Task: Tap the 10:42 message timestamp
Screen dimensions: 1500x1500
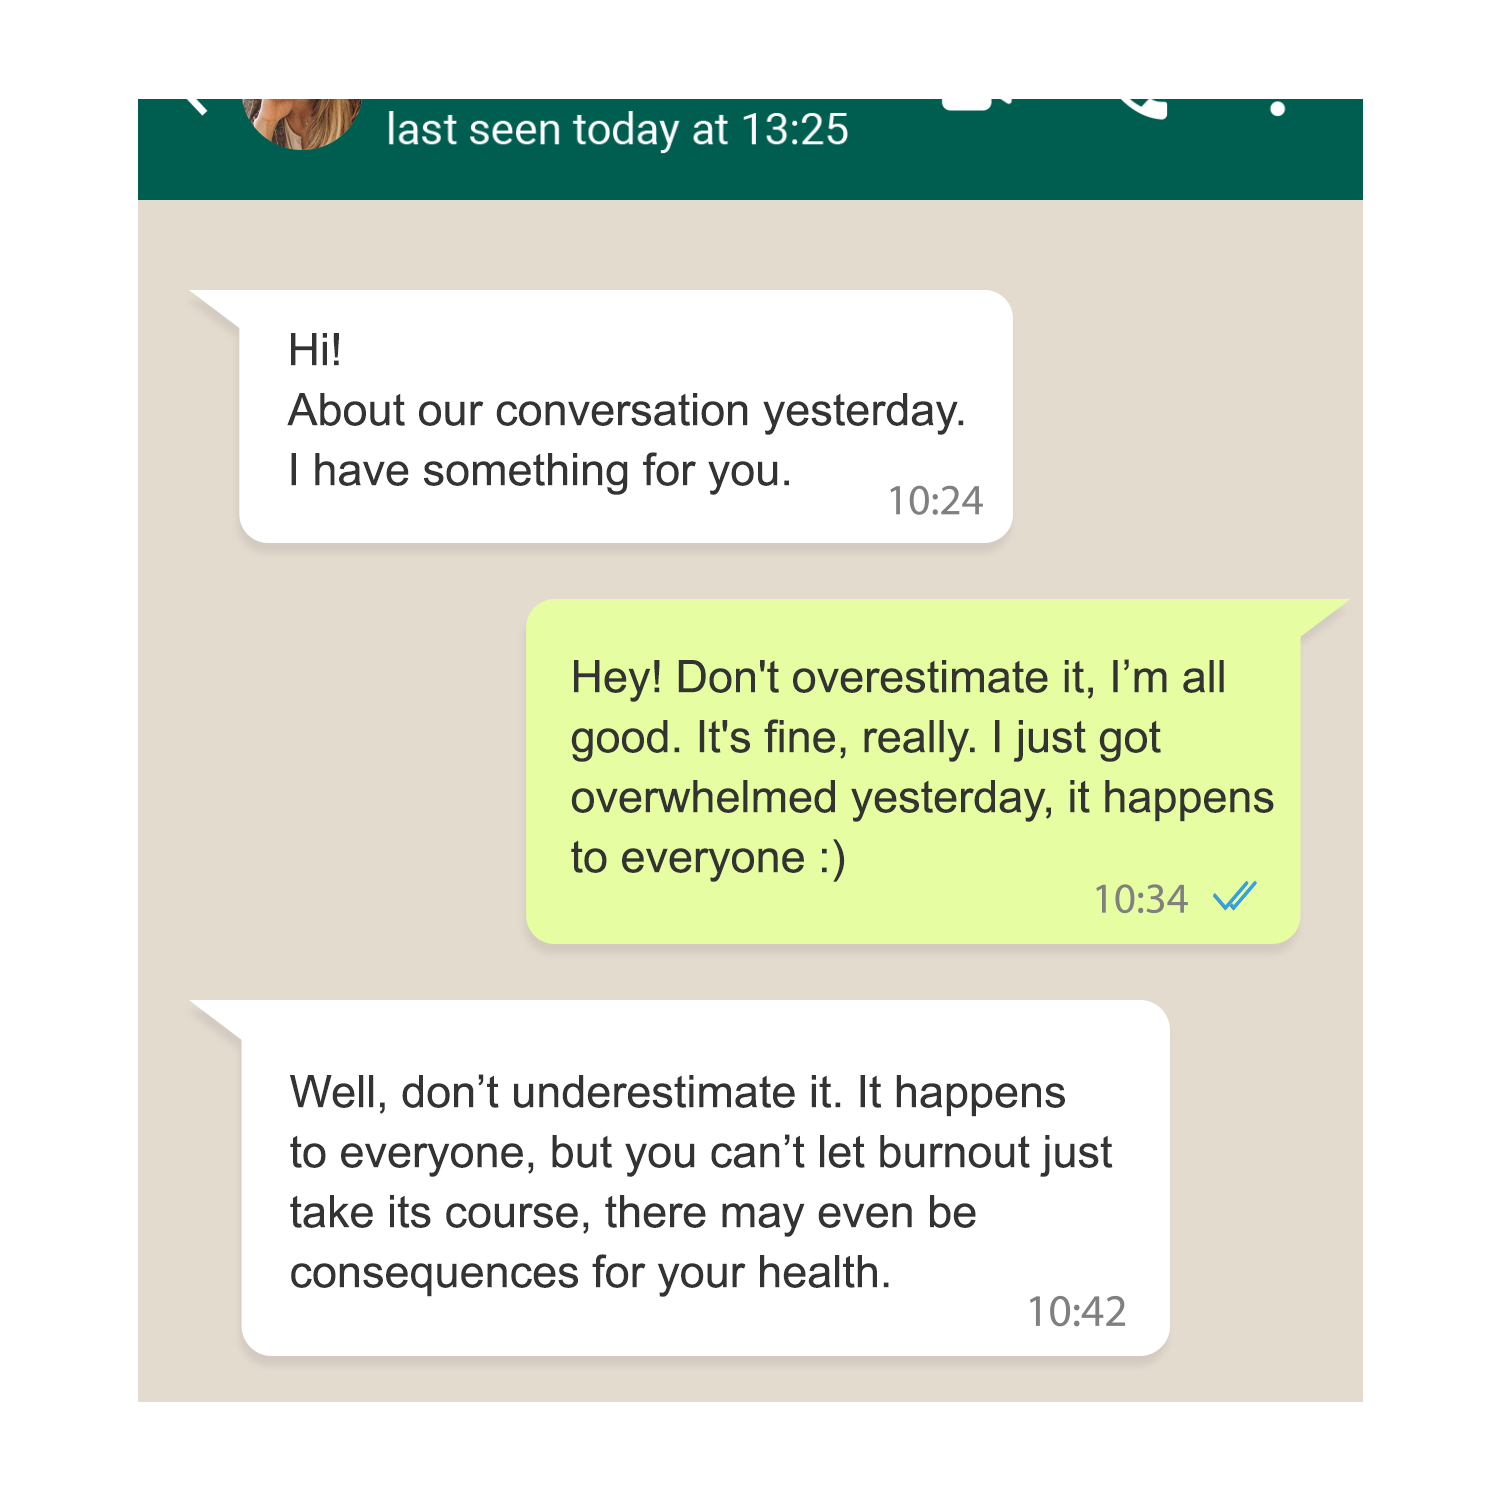Action: (x=1076, y=1311)
